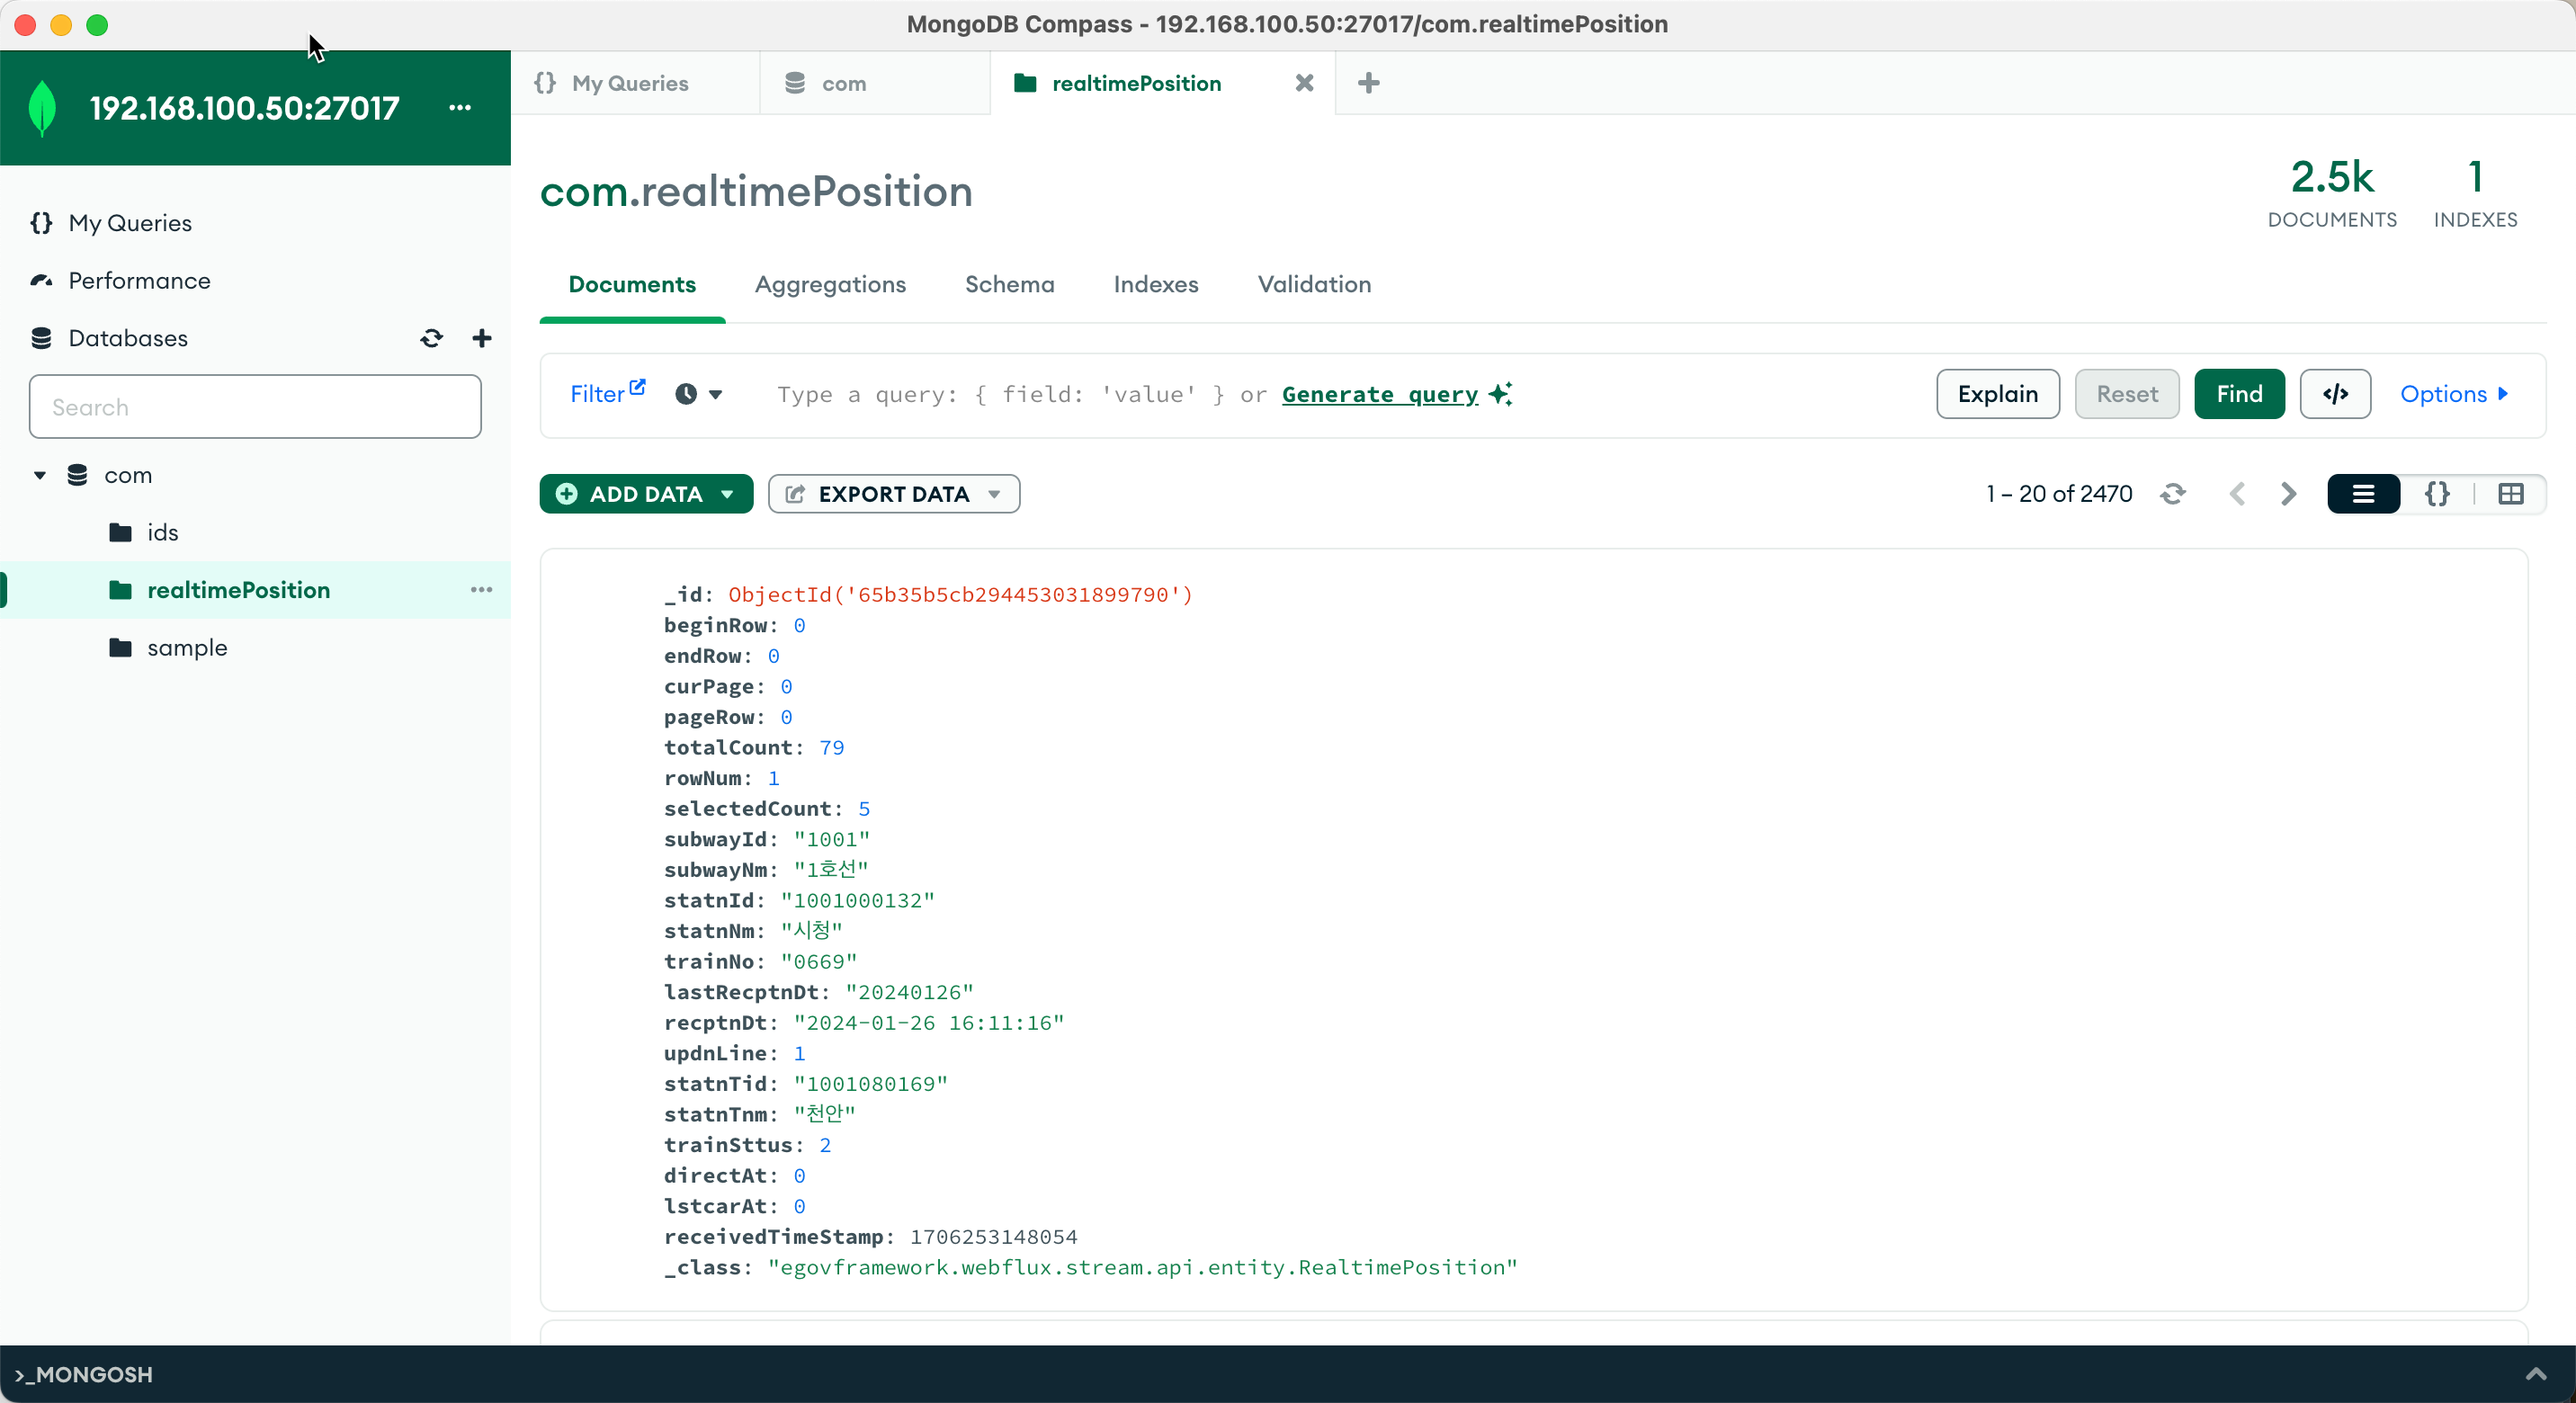Switch to list view of documents
2576x1403 pixels.
pyautogui.click(x=2363, y=494)
